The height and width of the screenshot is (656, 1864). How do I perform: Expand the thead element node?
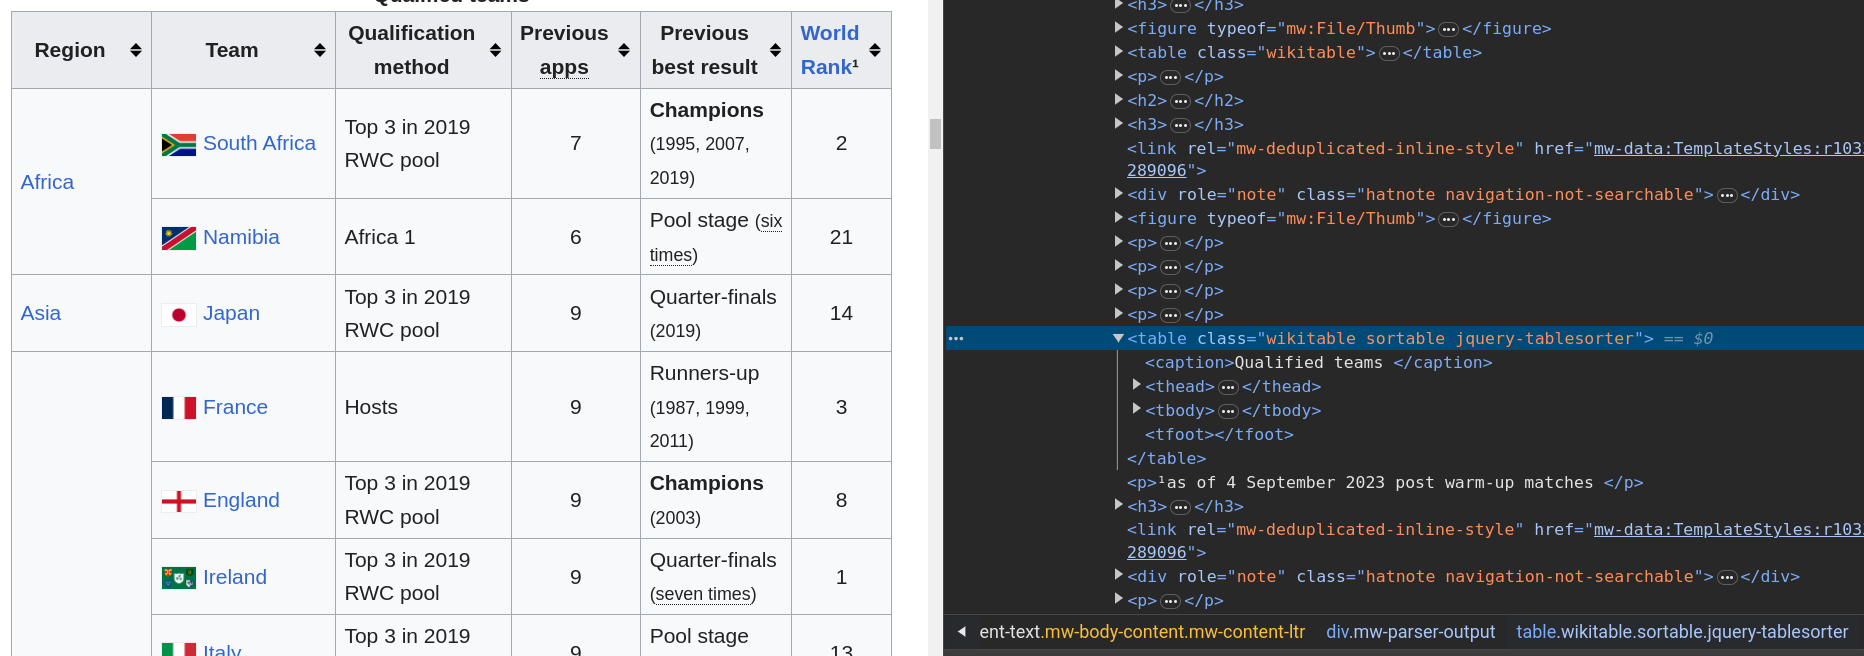1137,385
